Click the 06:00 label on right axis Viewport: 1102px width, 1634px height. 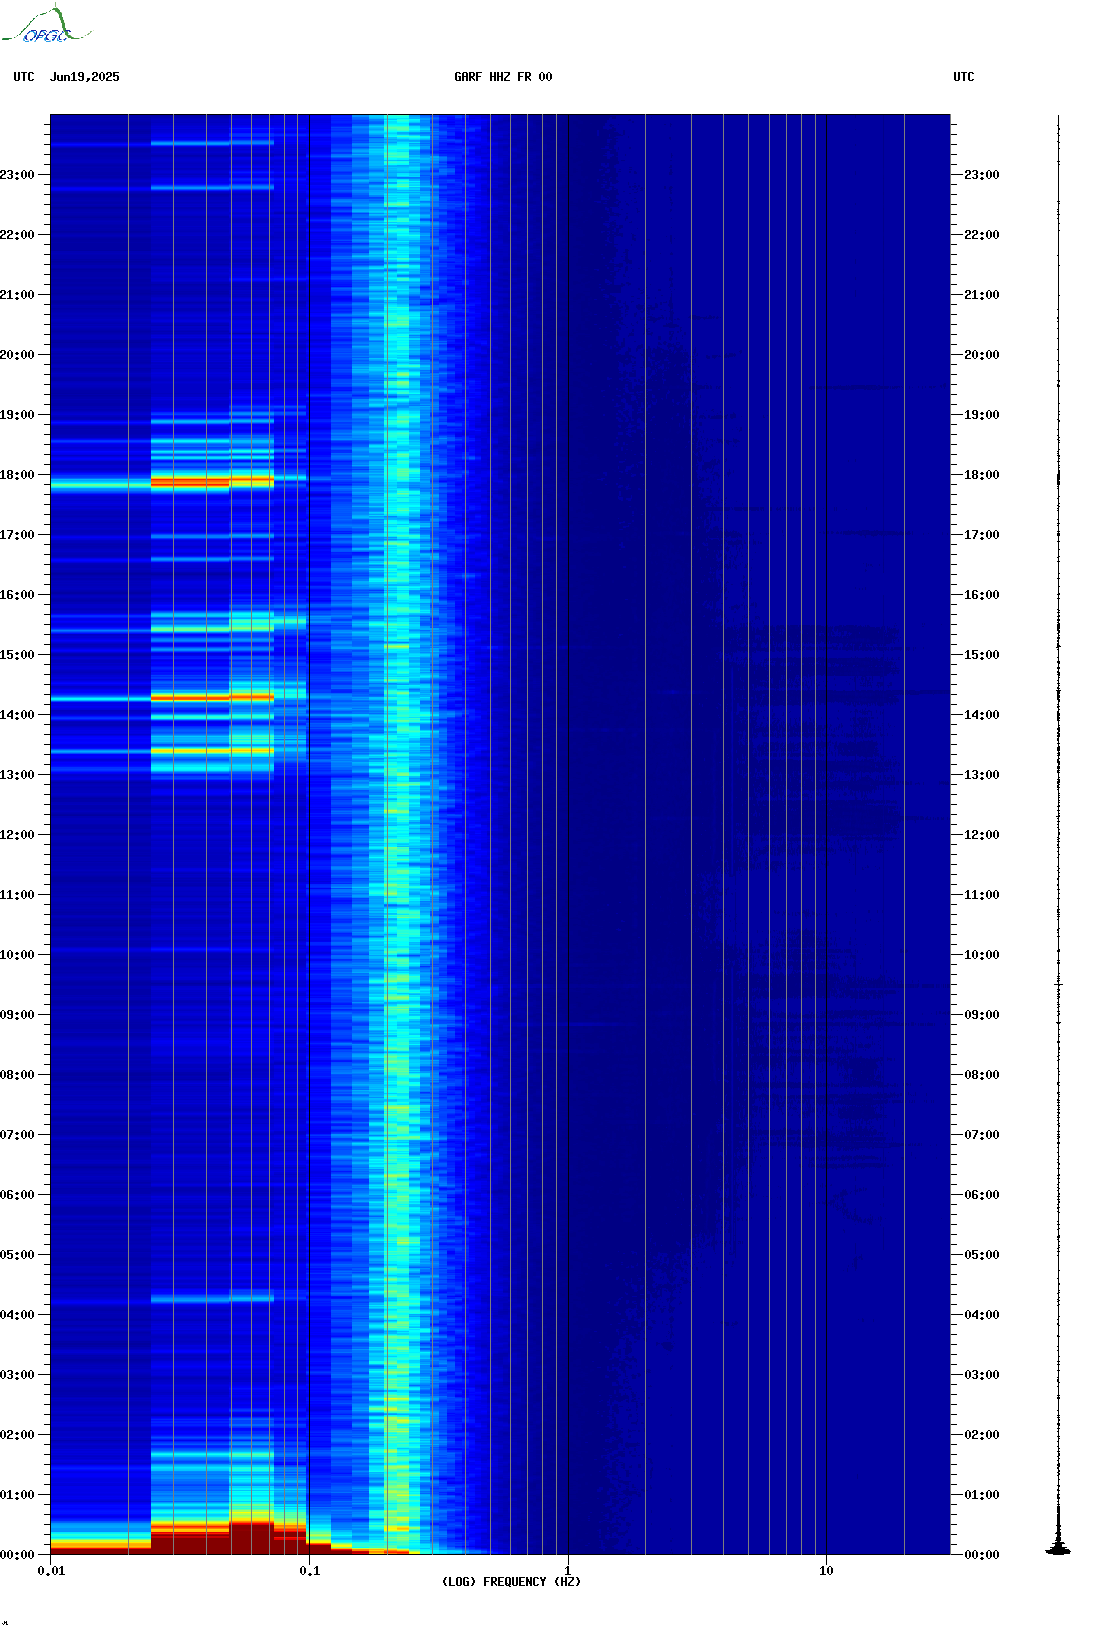tap(982, 1195)
